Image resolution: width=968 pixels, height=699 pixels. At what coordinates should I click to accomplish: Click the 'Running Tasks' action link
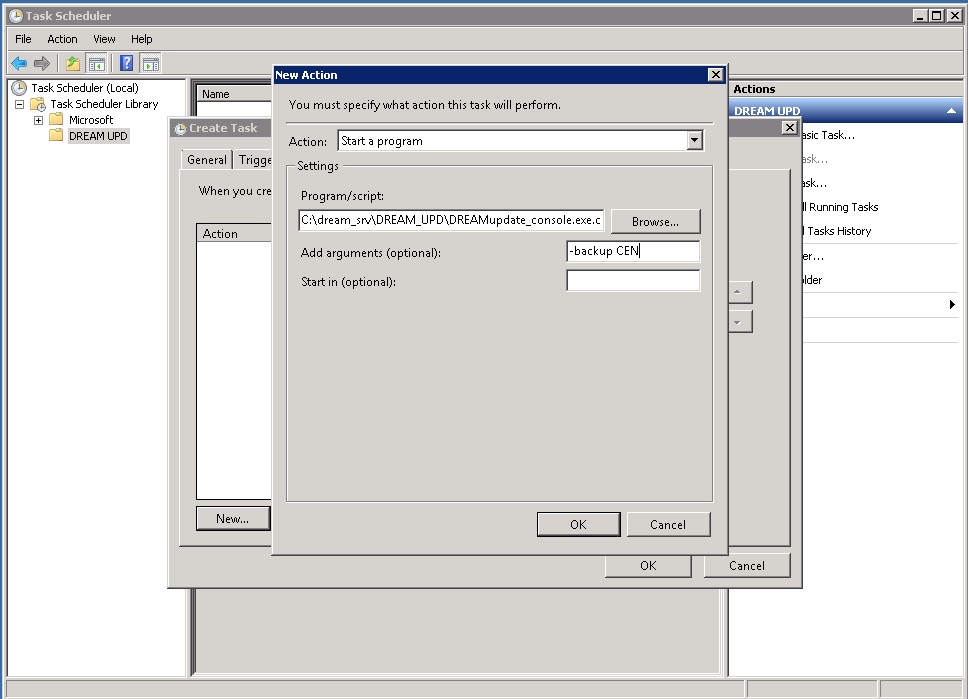pyautogui.click(x=843, y=207)
